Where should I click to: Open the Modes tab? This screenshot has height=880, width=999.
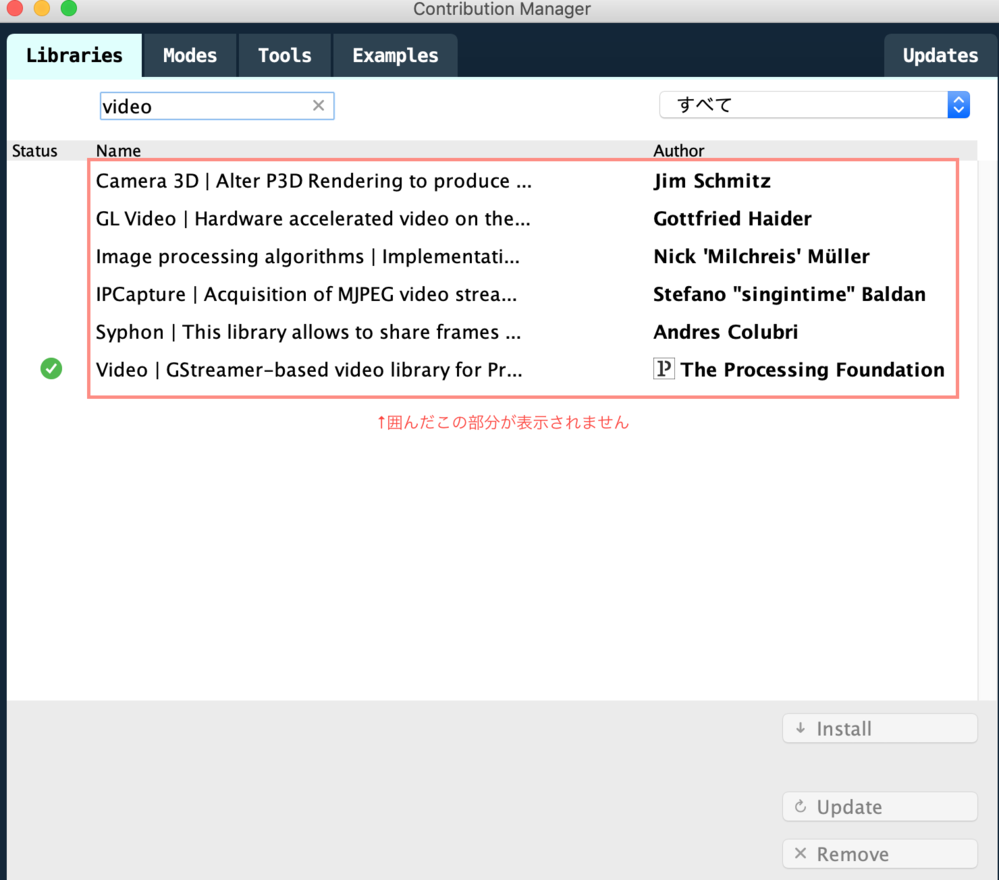190,55
